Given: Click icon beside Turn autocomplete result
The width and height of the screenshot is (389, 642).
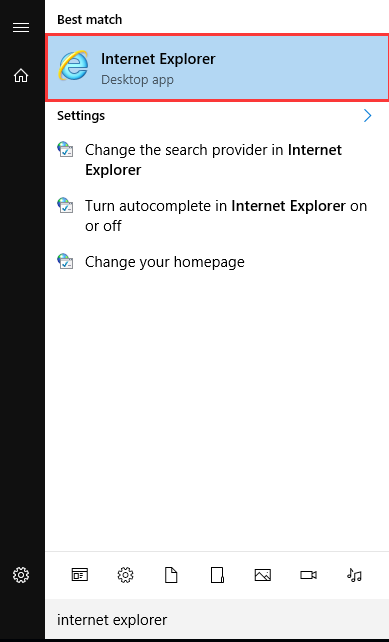Looking at the screenshot, I should point(65,206).
